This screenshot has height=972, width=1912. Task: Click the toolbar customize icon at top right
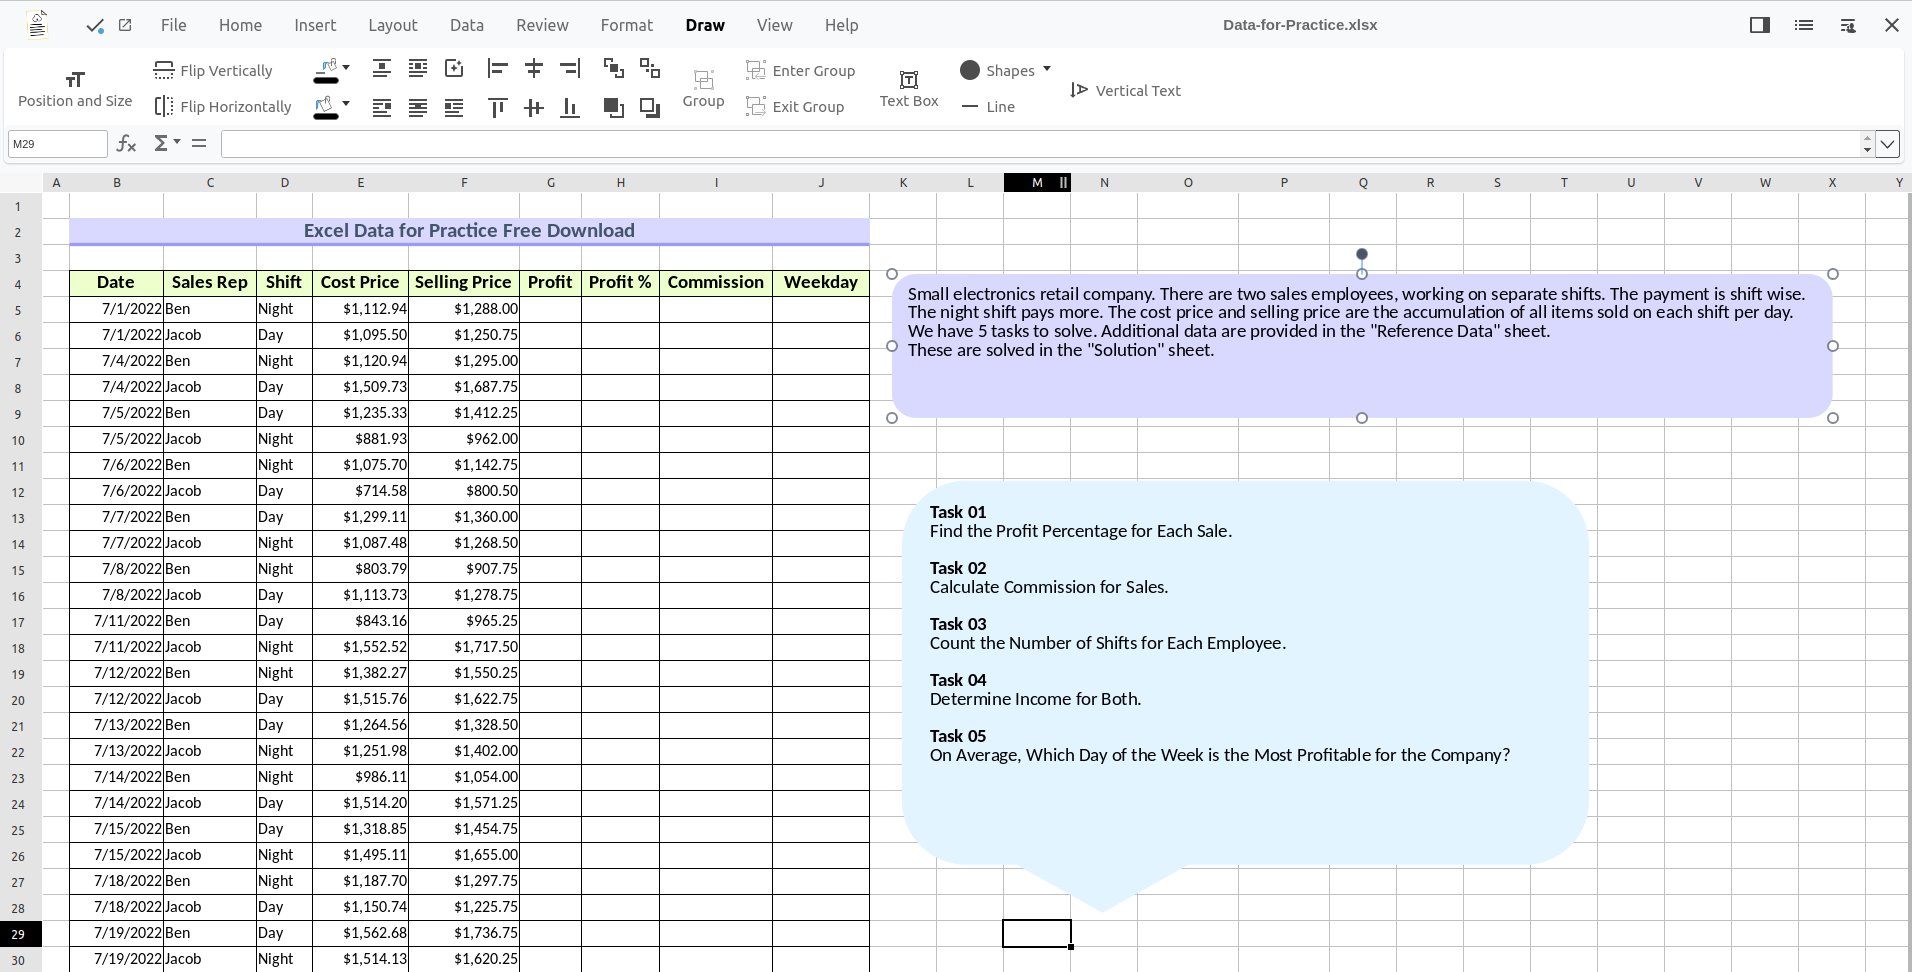point(1848,25)
